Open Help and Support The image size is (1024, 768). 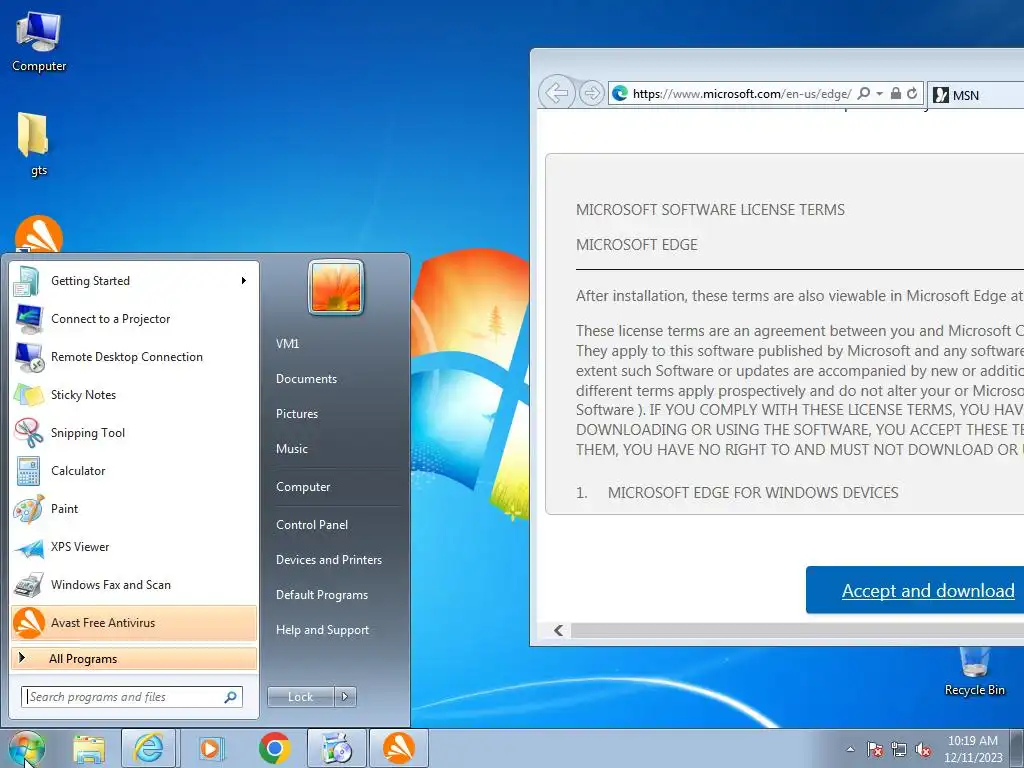[x=322, y=630]
